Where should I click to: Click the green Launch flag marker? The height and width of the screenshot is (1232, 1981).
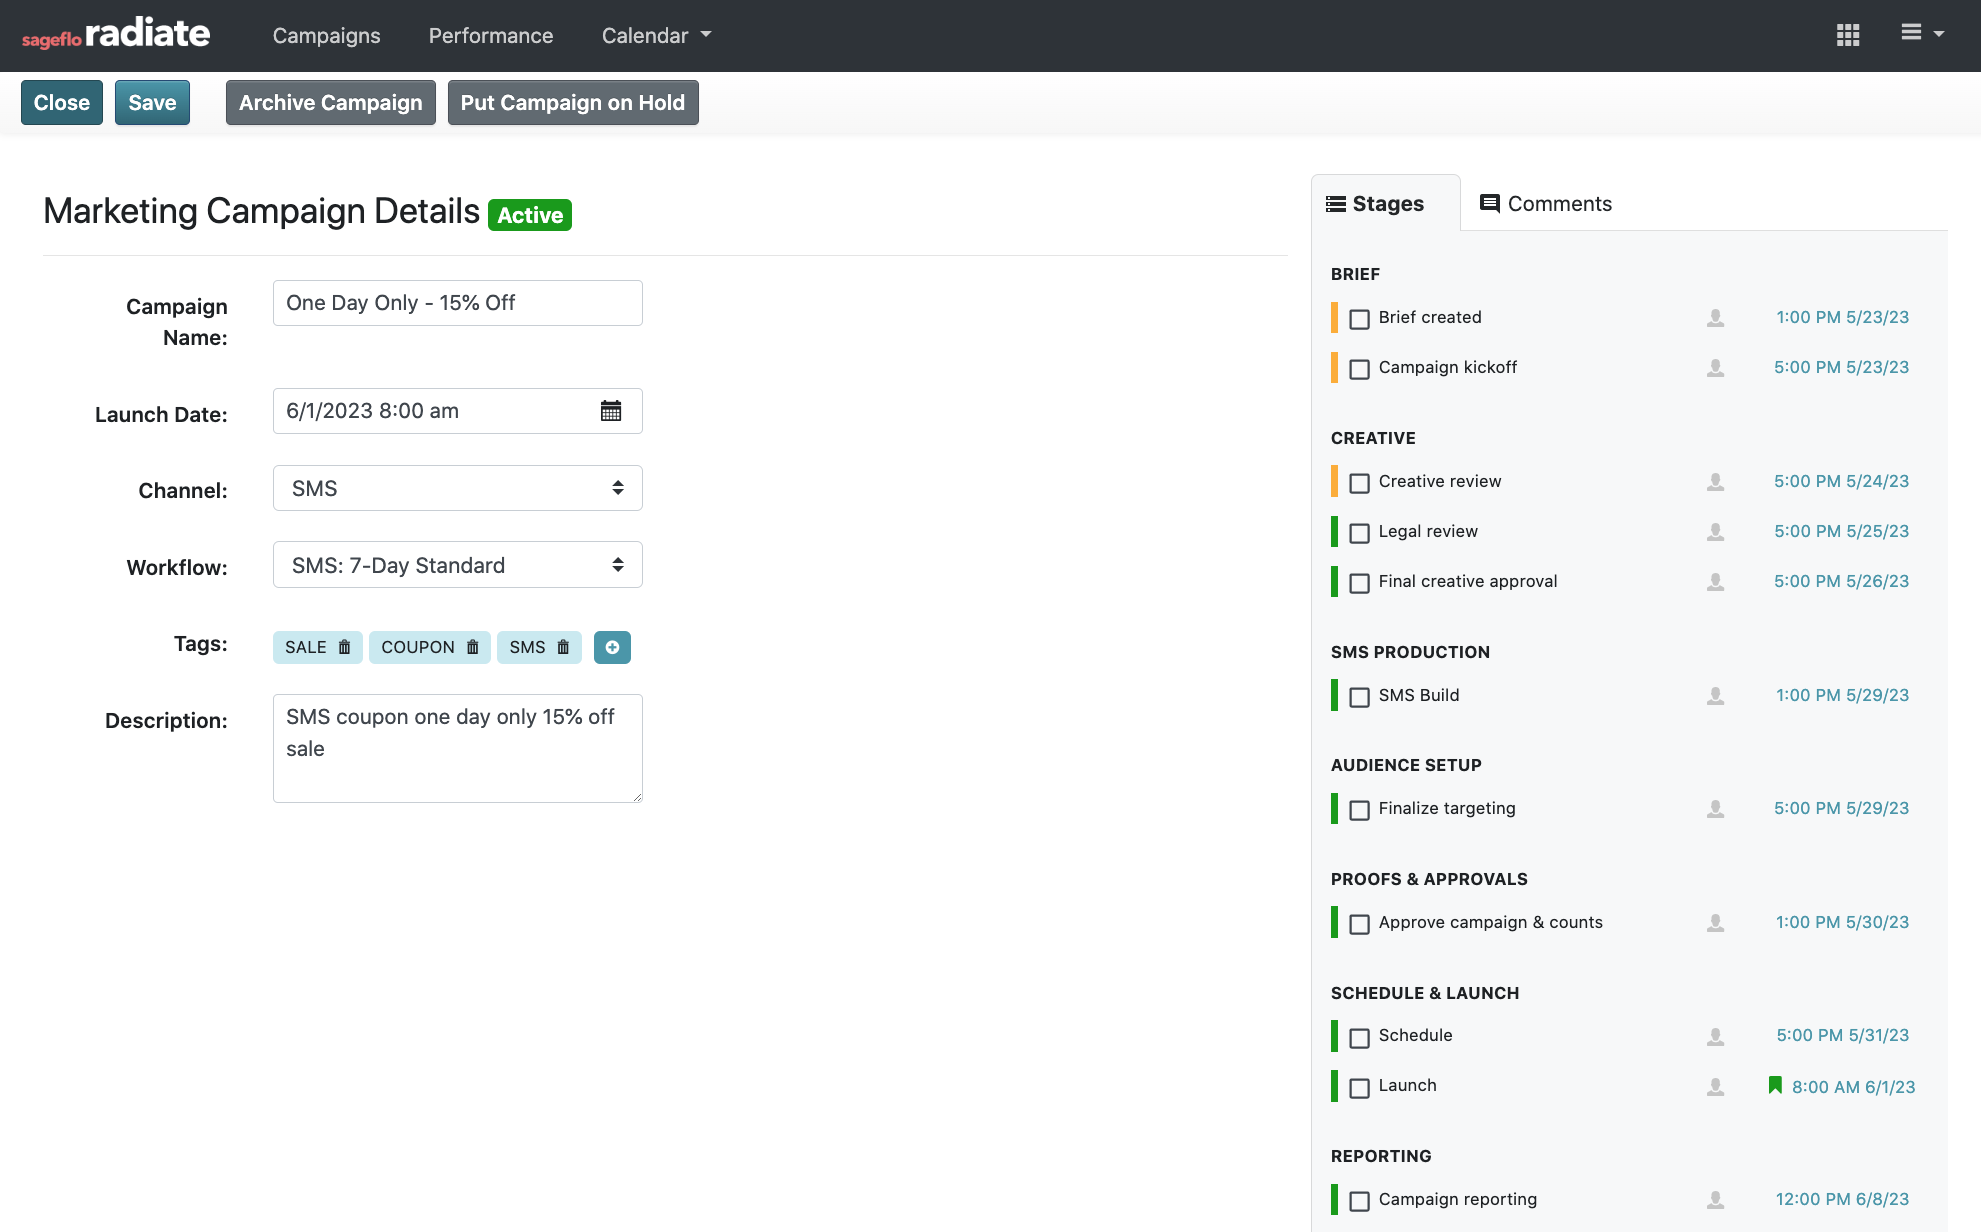pyautogui.click(x=1775, y=1086)
